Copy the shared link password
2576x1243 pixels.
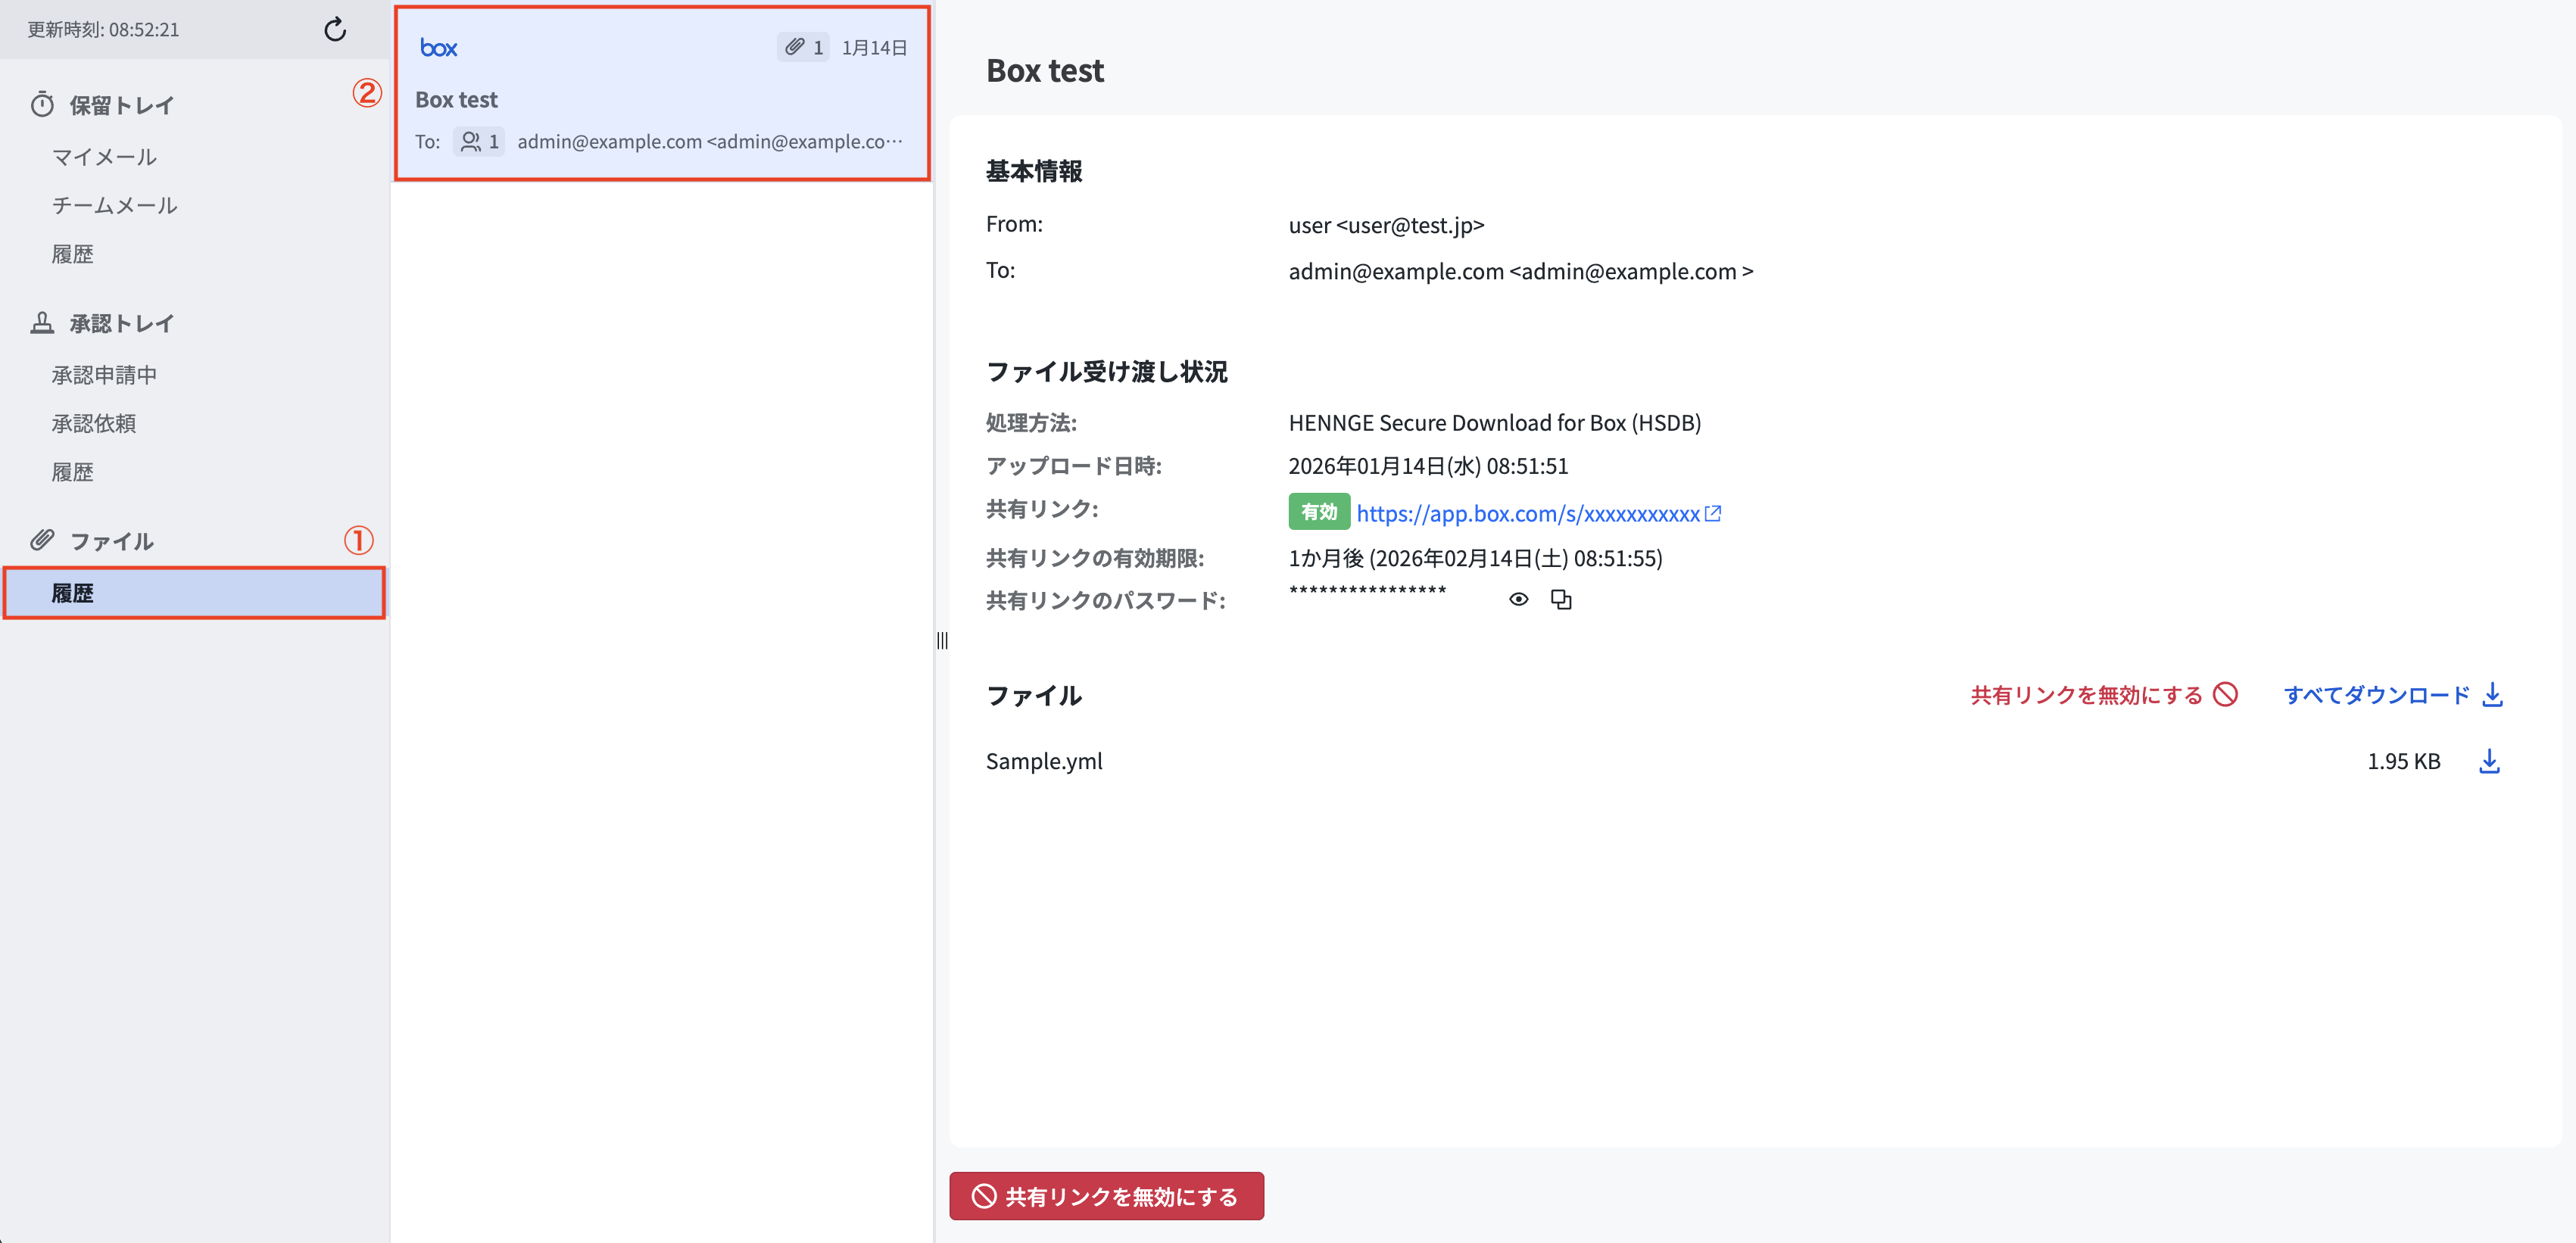(1561, 599)
